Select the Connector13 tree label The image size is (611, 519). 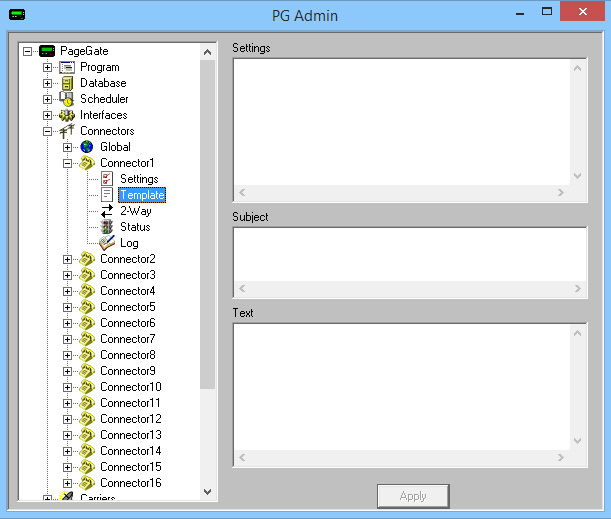131,434
